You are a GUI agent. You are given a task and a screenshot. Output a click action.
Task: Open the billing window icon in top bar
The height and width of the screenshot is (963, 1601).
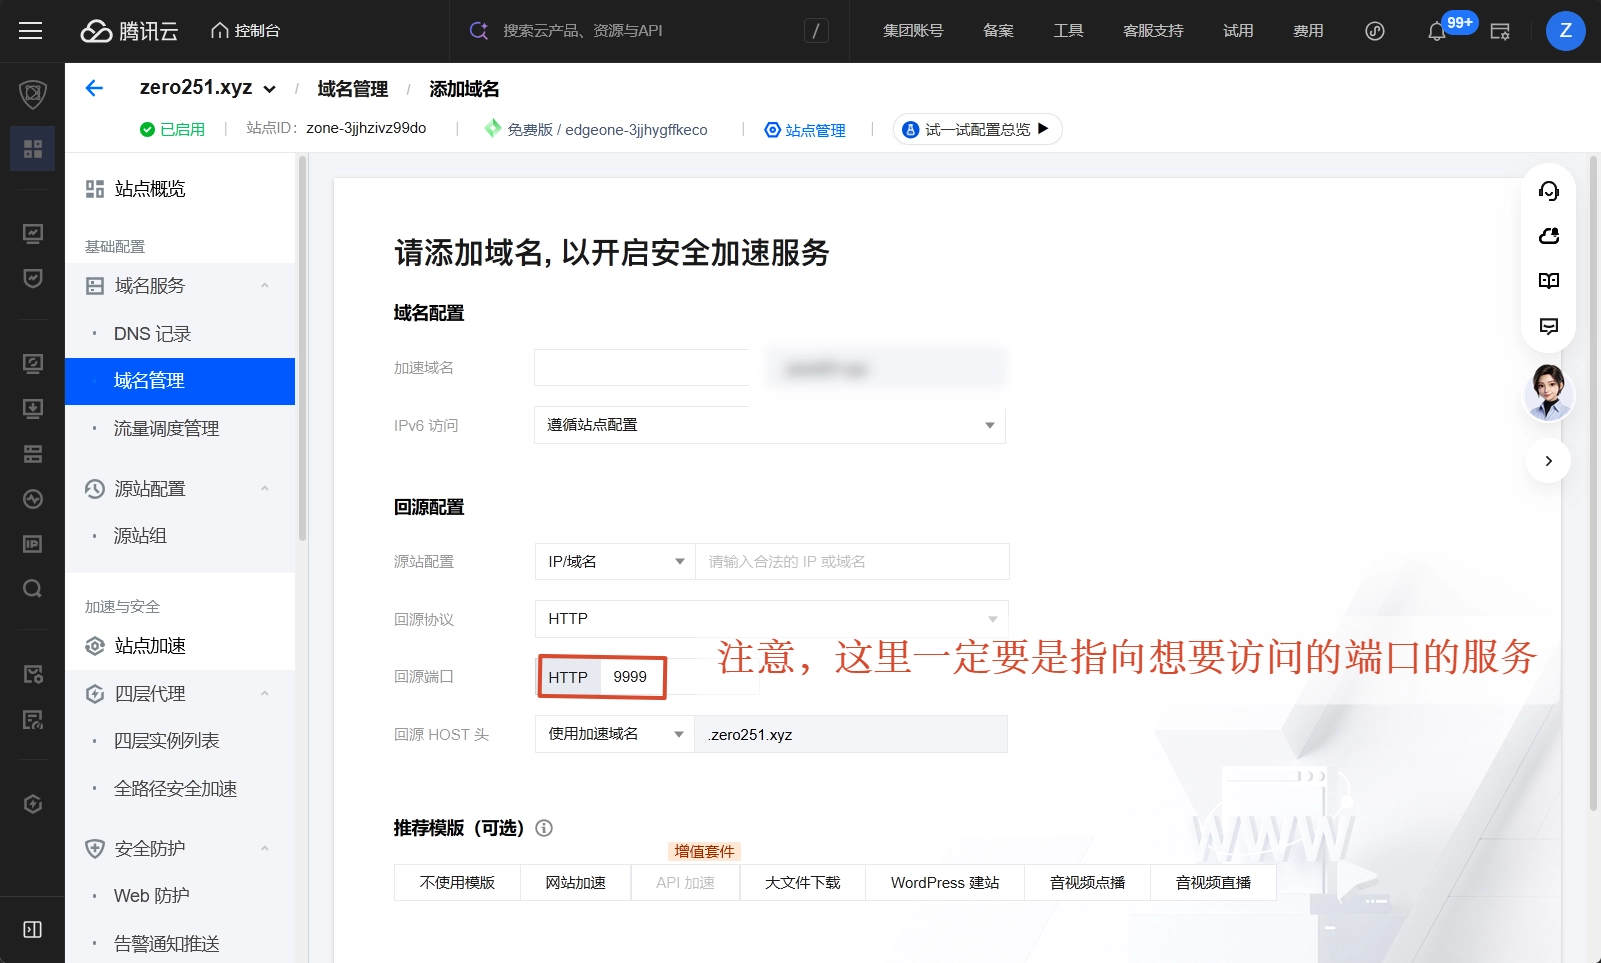point(1500,31)
